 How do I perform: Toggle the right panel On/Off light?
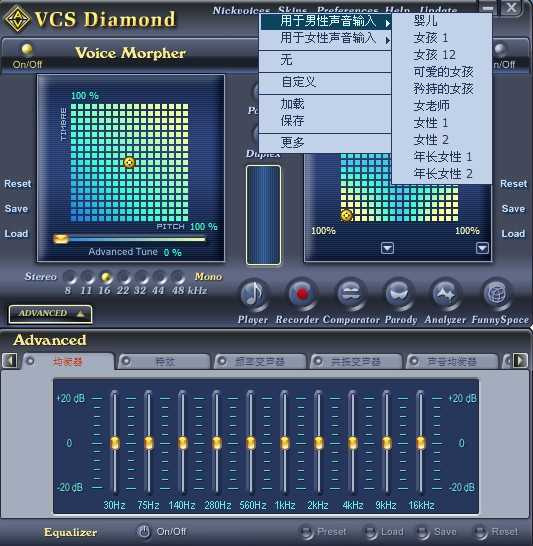500,49
